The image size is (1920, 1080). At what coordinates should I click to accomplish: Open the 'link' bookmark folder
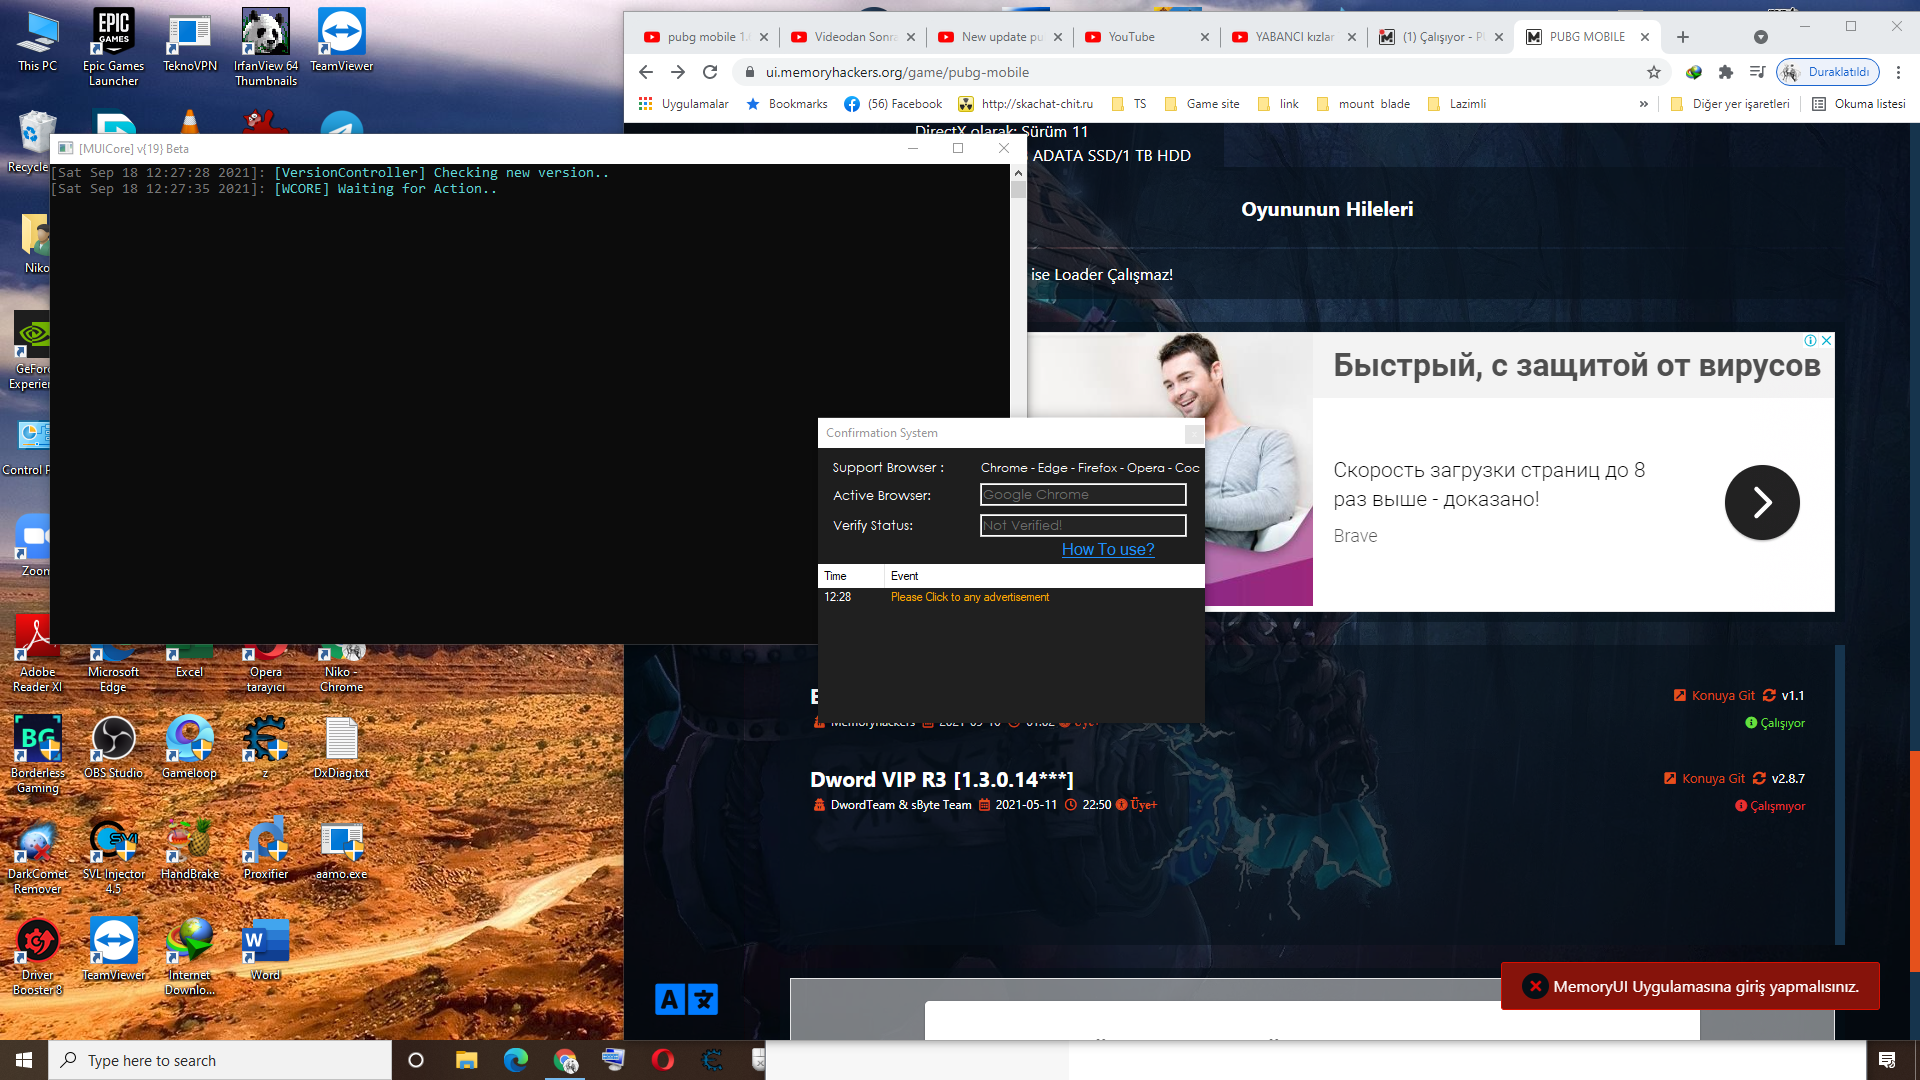1278,104
